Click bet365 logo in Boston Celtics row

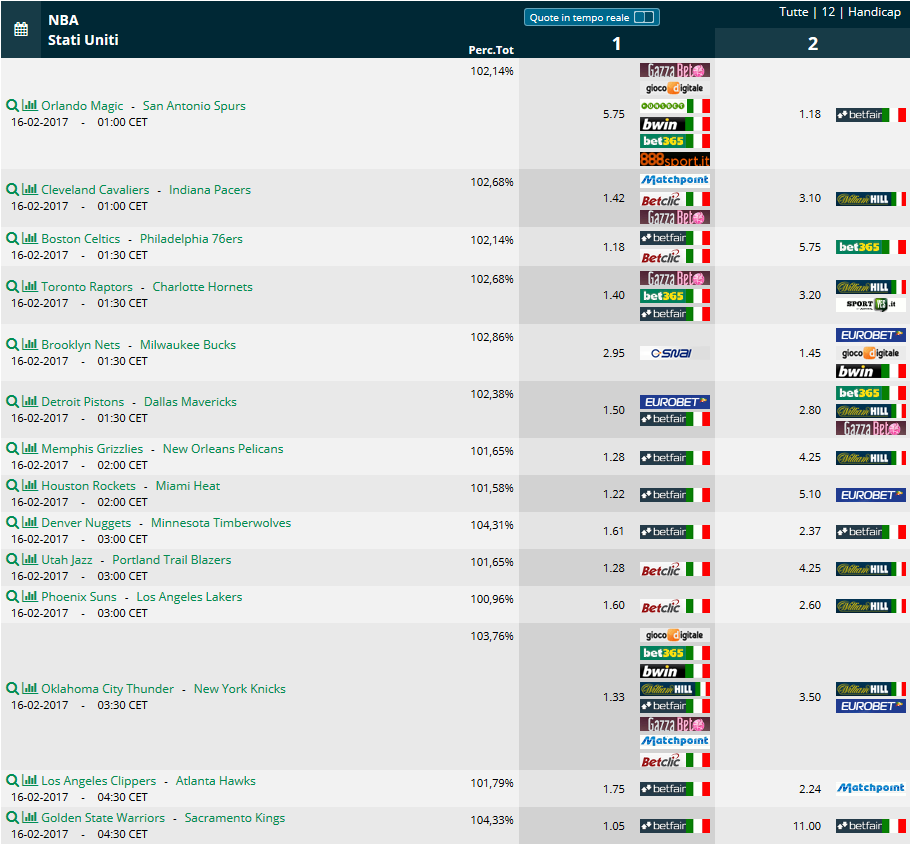[x=871, y=247]
